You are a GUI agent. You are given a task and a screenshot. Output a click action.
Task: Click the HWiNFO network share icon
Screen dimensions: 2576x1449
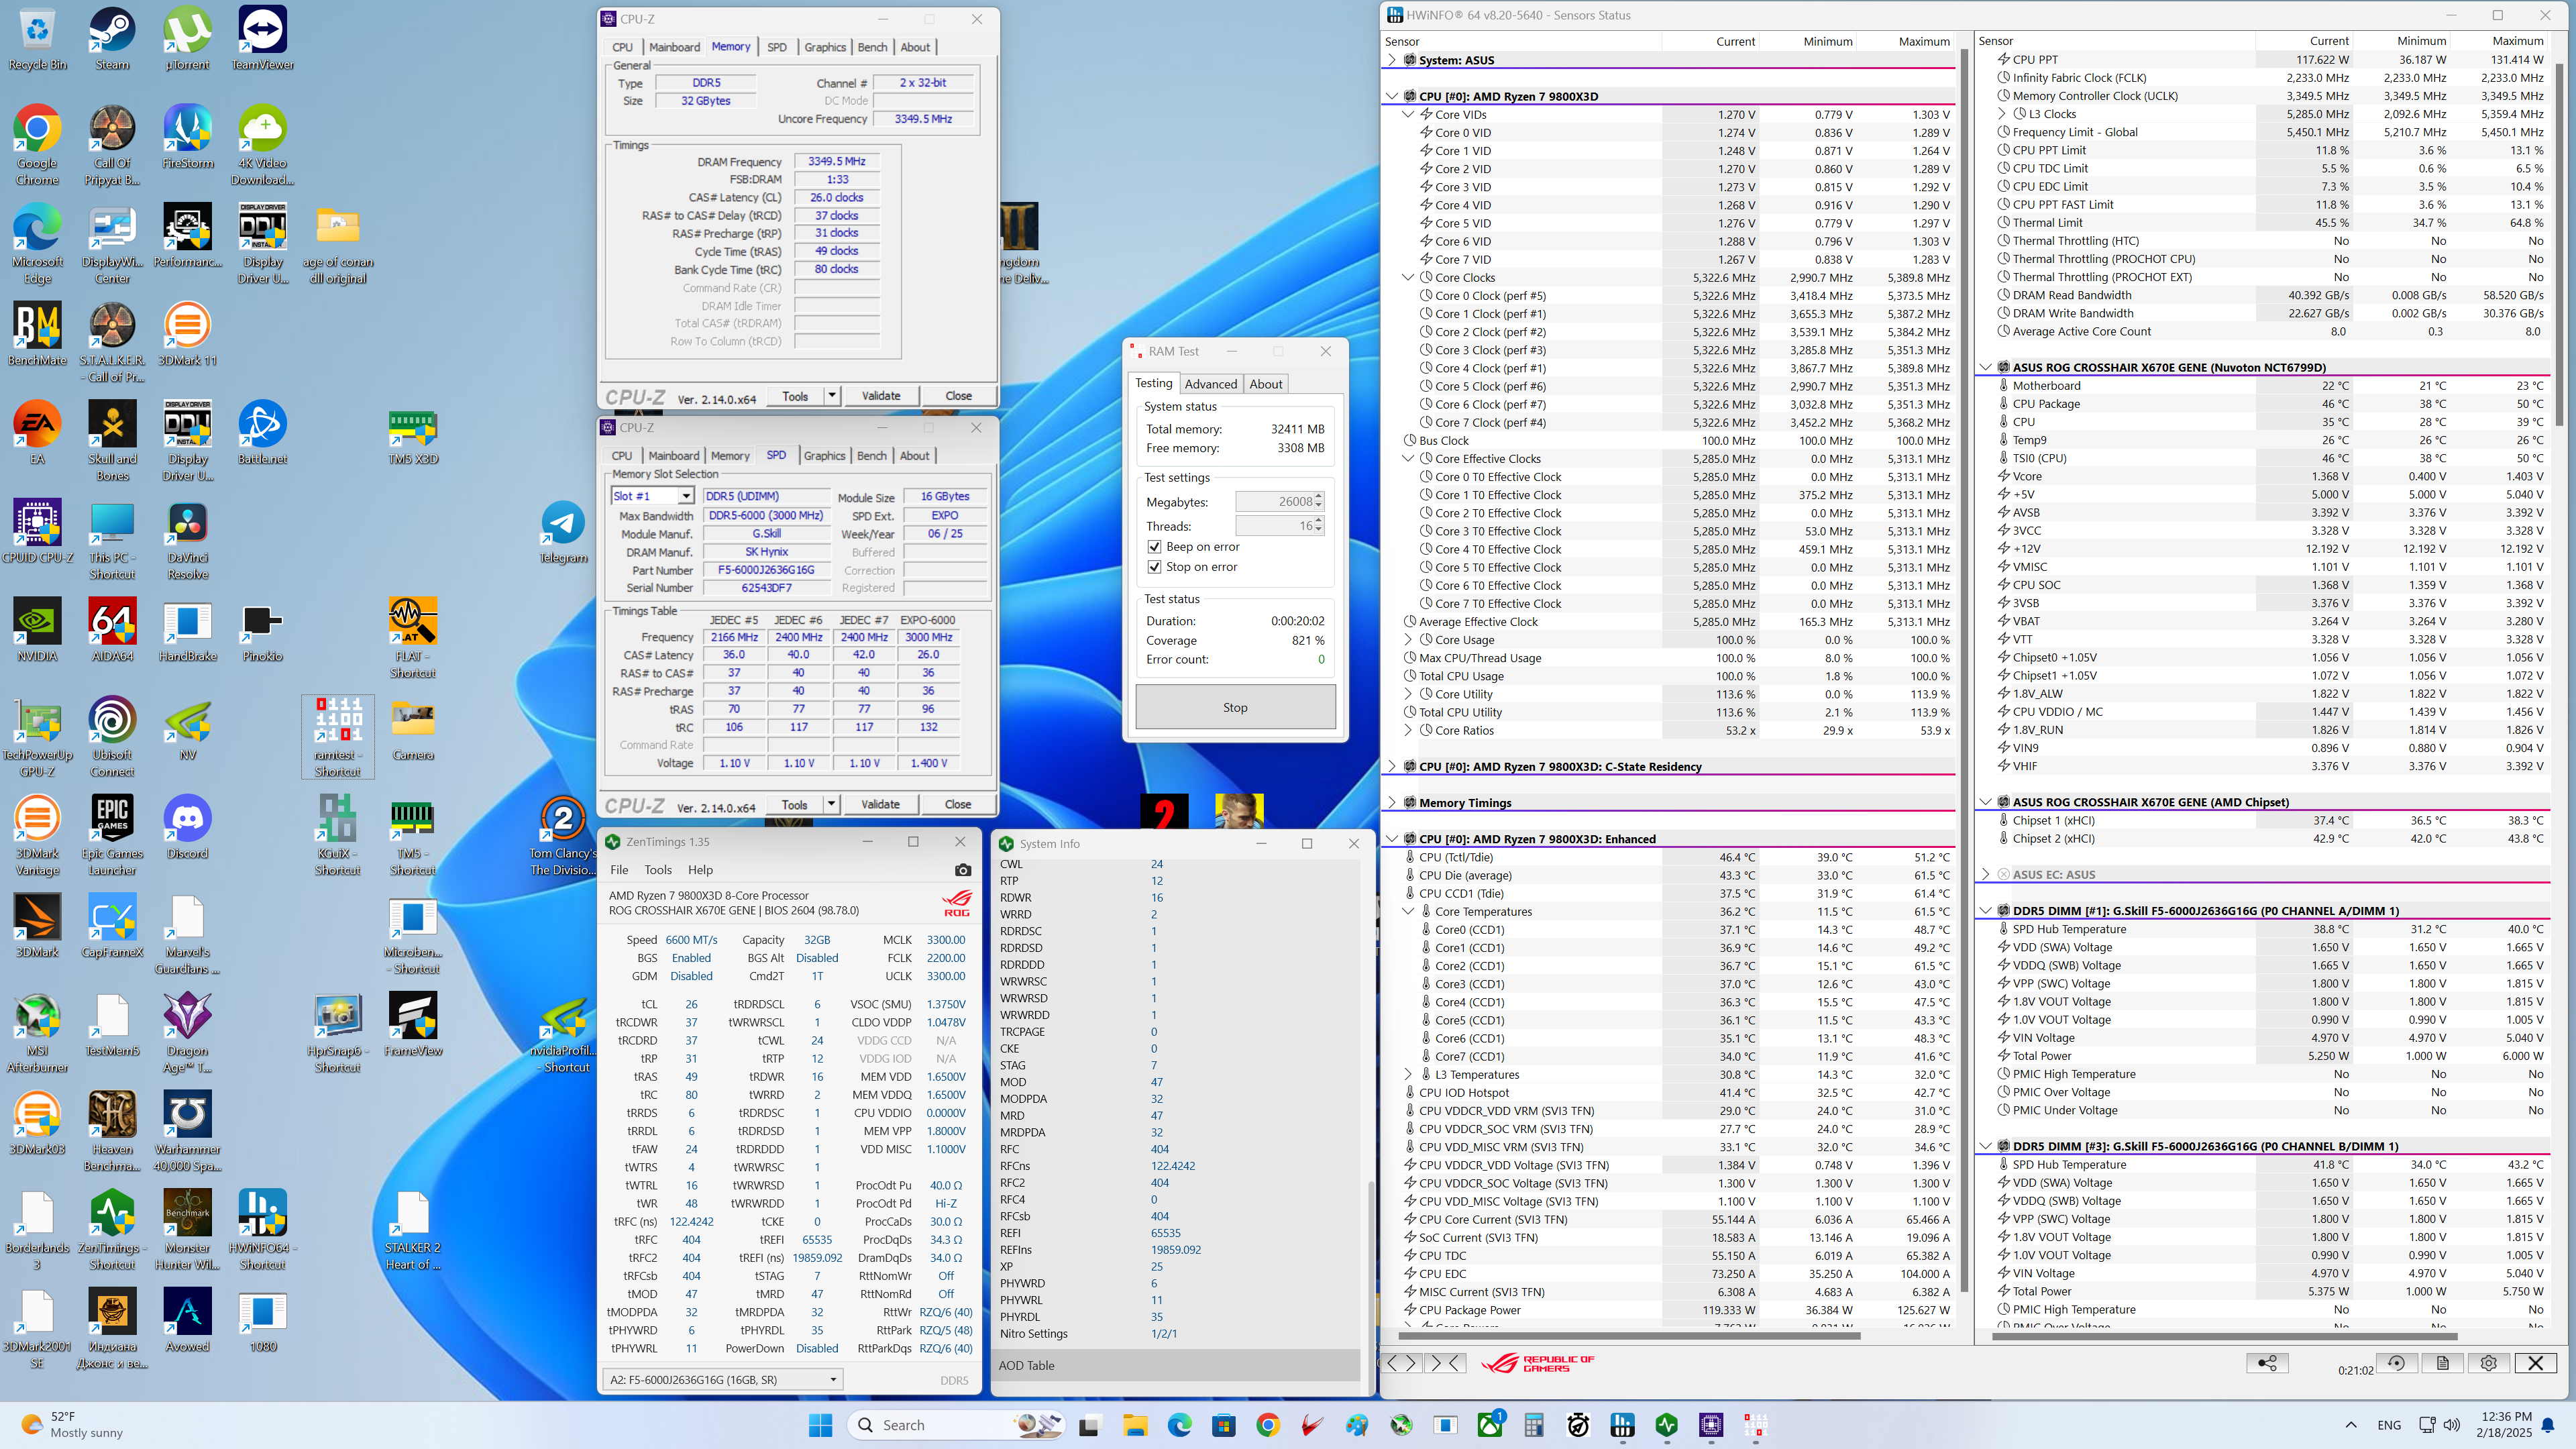click(2267, 1363)
